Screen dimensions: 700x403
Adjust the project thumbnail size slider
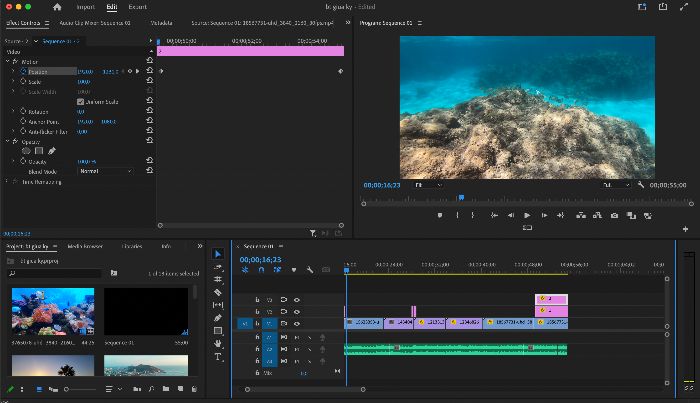(x=80, y=389)
